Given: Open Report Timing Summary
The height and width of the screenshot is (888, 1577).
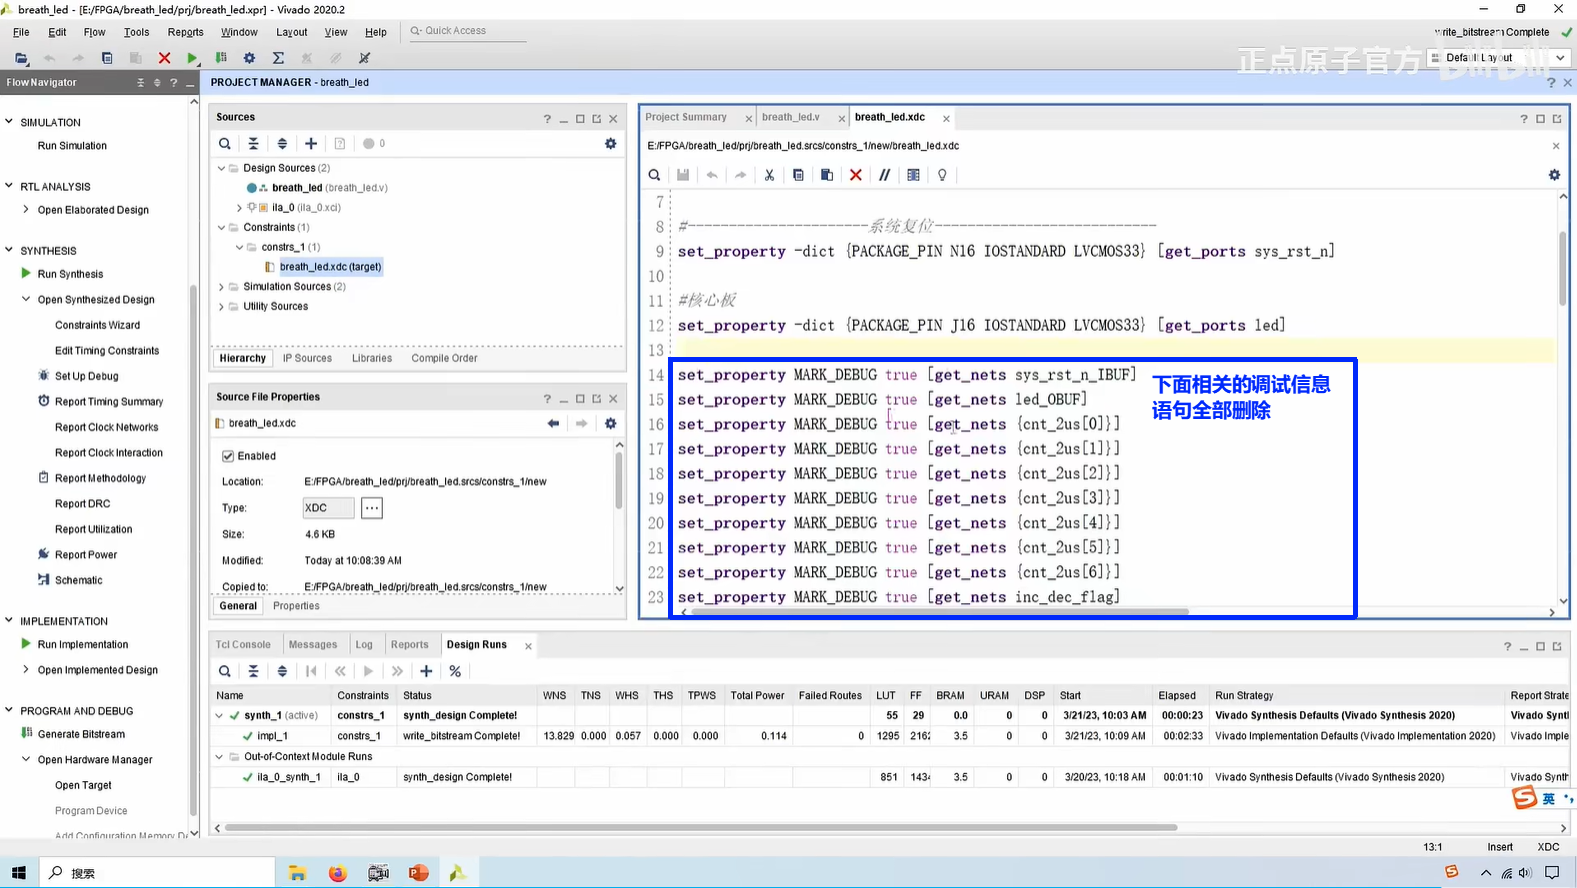Looking at the screenshot, I should pos(109,402).
